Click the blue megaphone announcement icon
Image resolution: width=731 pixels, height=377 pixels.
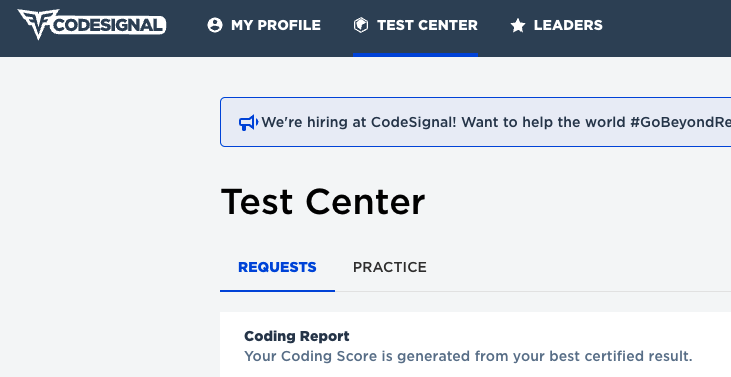[x=248, y=123]
